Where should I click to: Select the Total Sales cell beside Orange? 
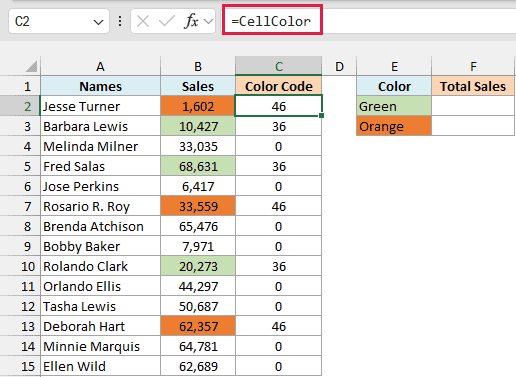473,126
